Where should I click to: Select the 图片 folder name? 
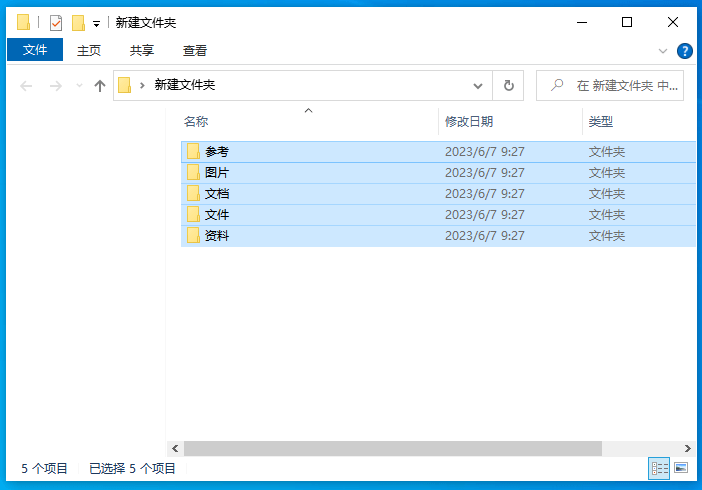tap(217, 173)
